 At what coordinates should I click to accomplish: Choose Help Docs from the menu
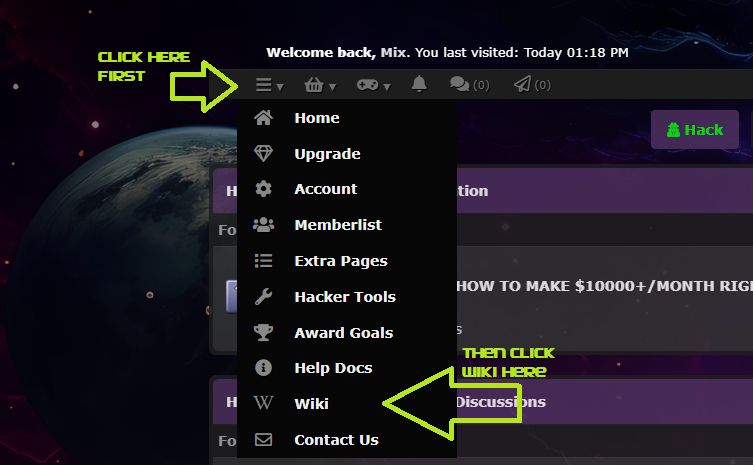pos(333,368)
